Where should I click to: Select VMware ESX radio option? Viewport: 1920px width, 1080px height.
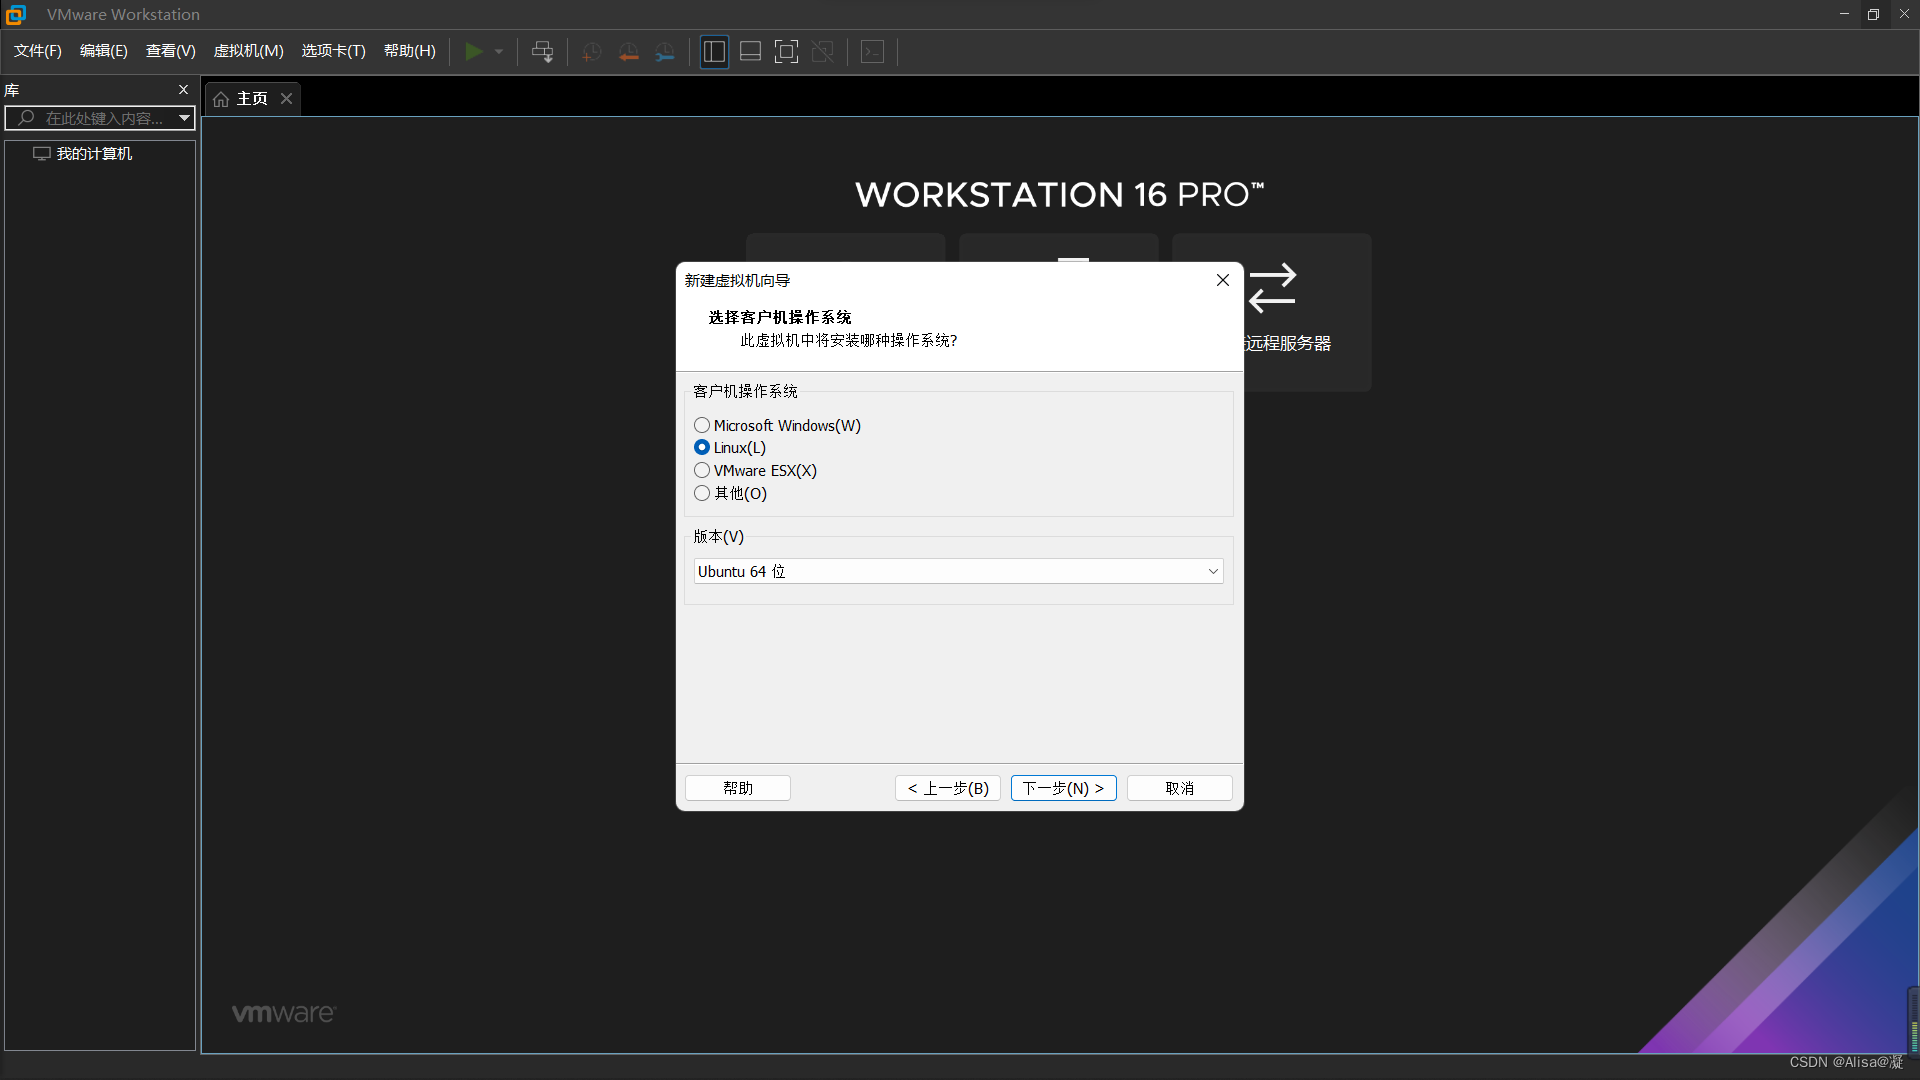pos(702,470)
